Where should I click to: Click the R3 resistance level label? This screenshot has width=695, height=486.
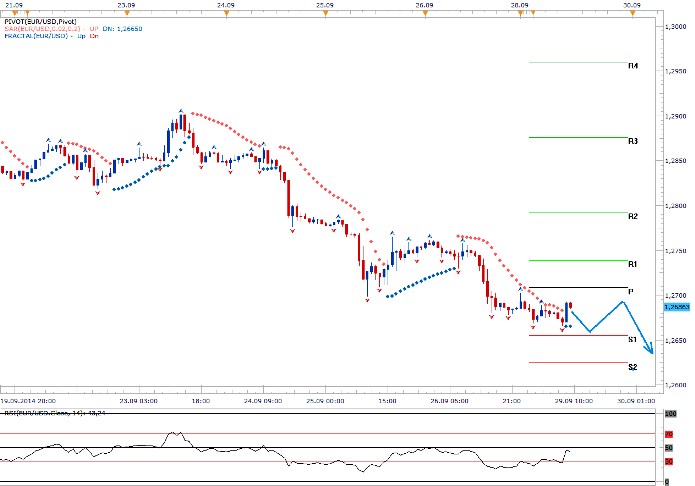click(x=633, y=142)
